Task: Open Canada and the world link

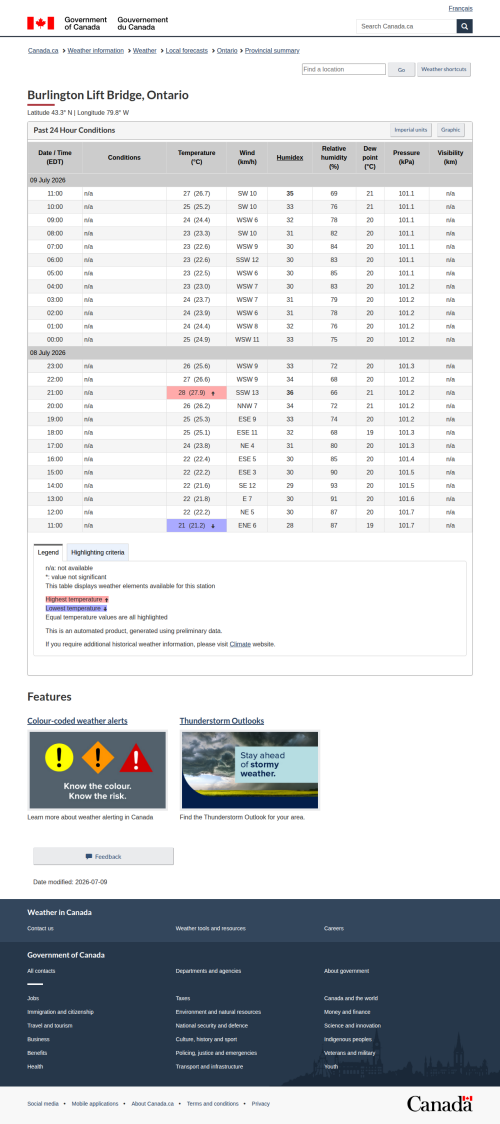Action: 351,999
